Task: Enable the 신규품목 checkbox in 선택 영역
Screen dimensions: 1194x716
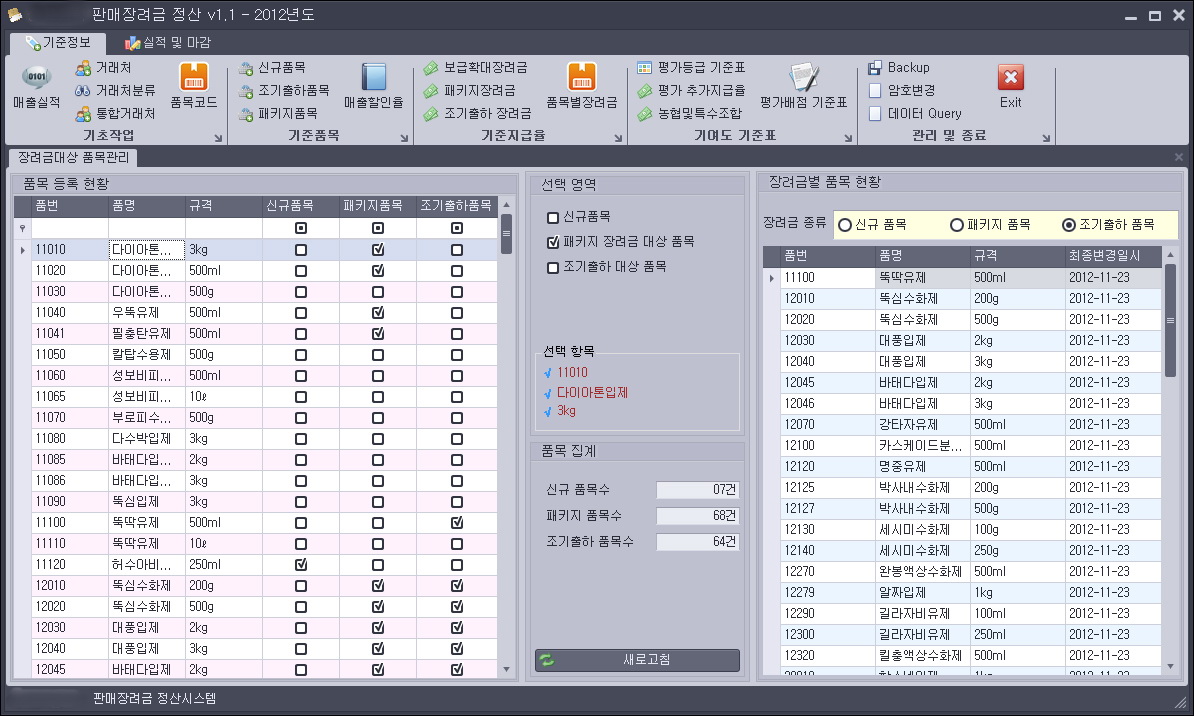Action: 553,217
